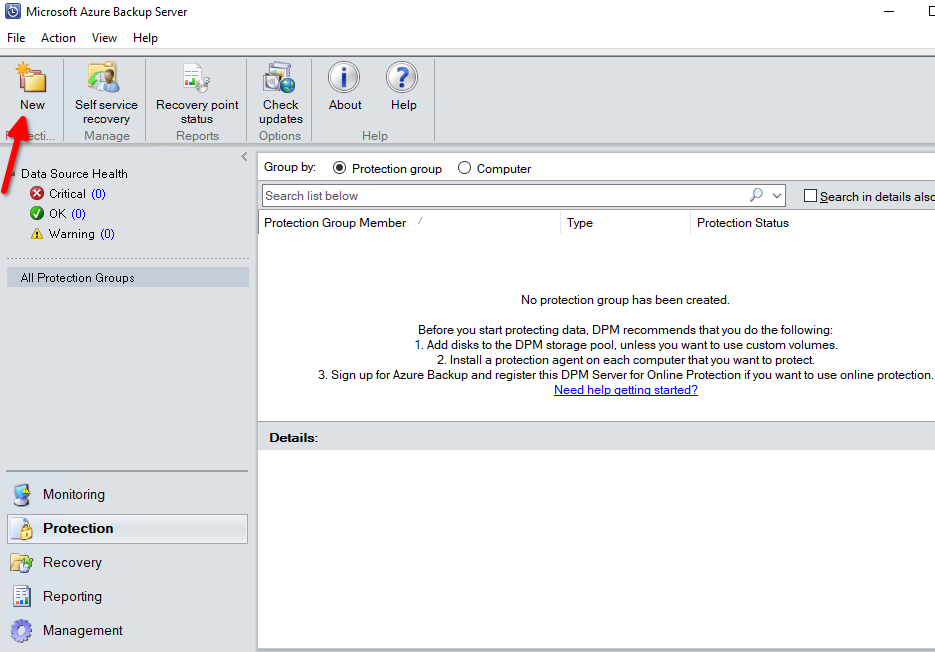Image resolution: width=935 pixels, height=652 pixels.
Task: Filter by Critical (0) health
Action: click(77, 193)
